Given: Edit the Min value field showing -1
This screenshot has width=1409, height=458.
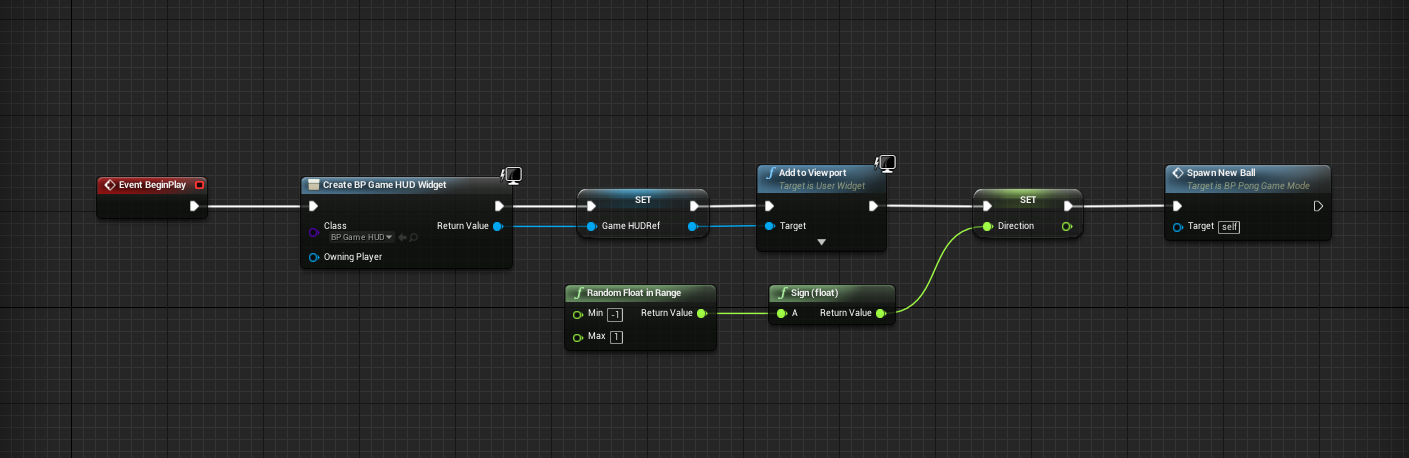Looking at the screenshot, I should tap(616, 314).
